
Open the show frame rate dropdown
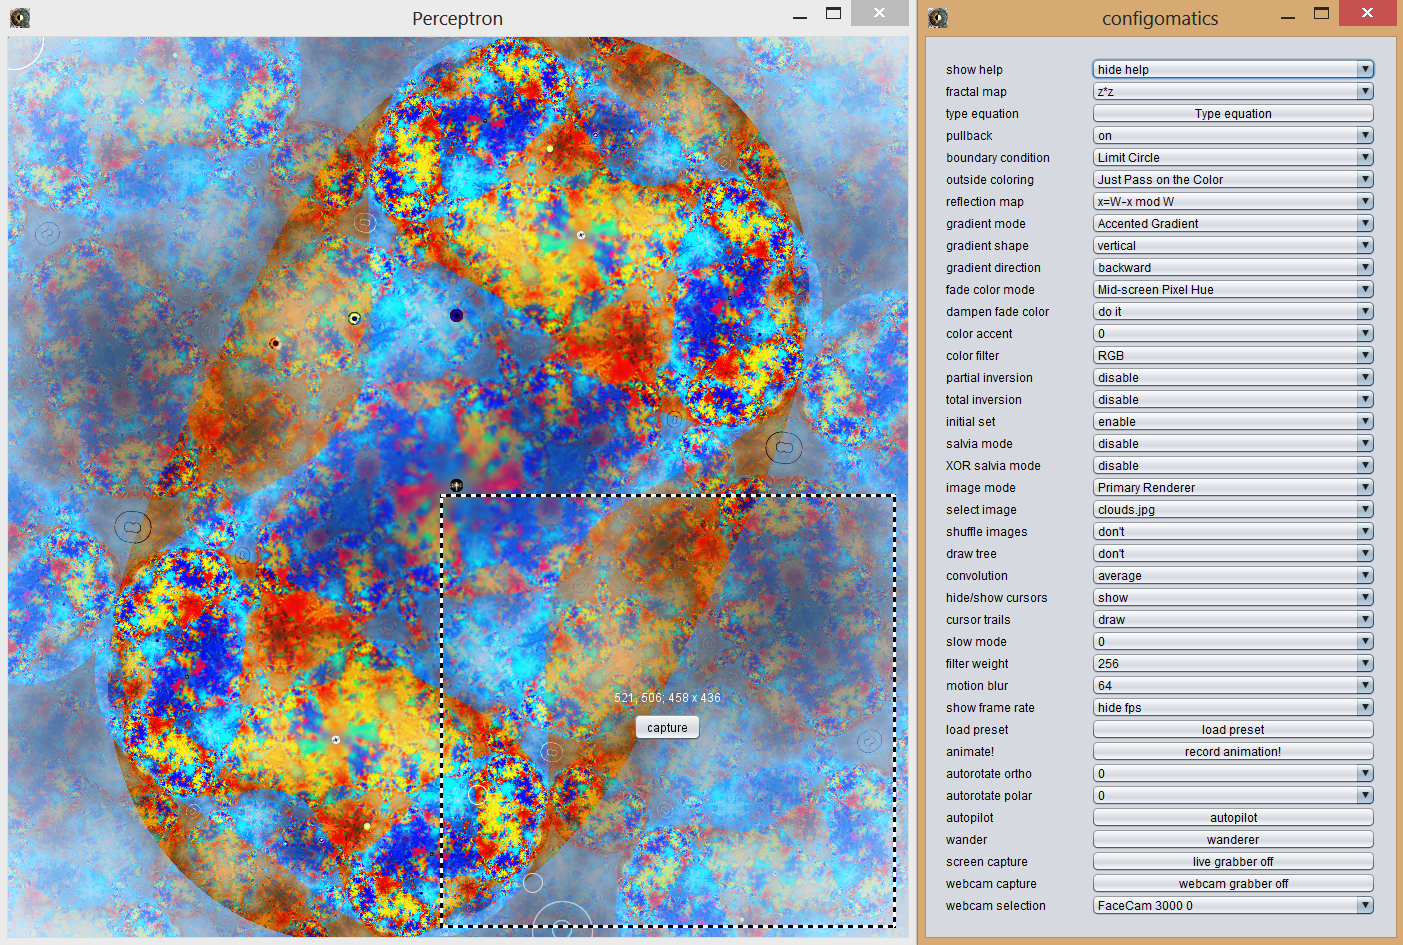pos(1233,708)
